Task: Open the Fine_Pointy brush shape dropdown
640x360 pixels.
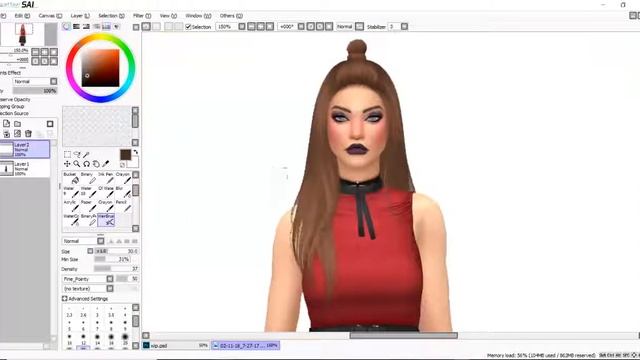Action: (110, 279)
